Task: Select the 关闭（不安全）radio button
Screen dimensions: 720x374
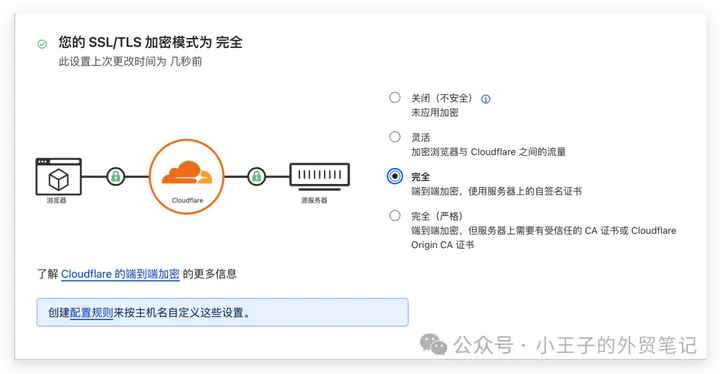Action: 394,97
